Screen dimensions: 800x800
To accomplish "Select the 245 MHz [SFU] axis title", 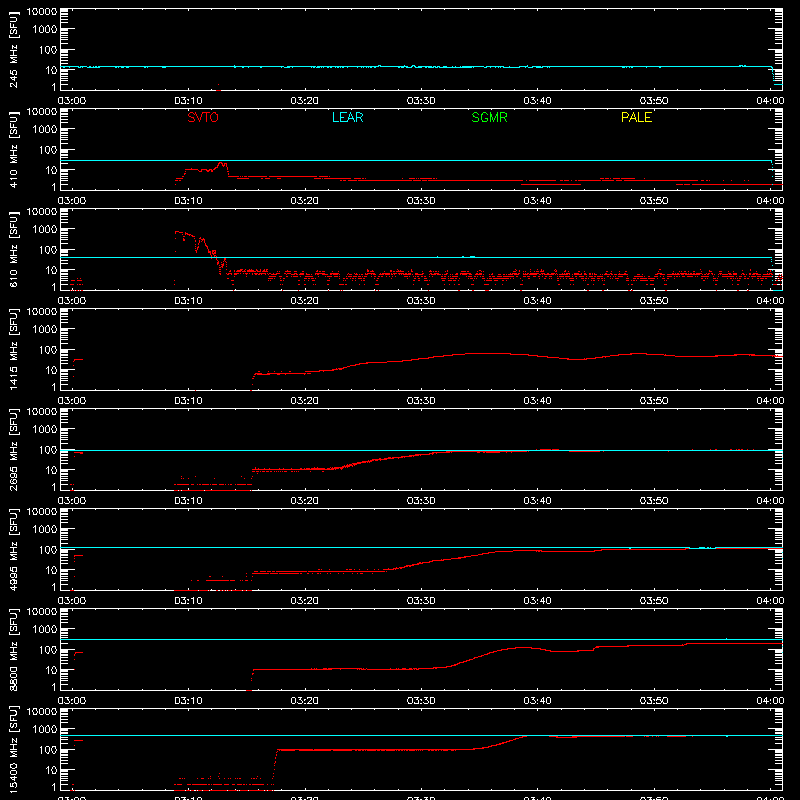I will (x=13, y=49).
